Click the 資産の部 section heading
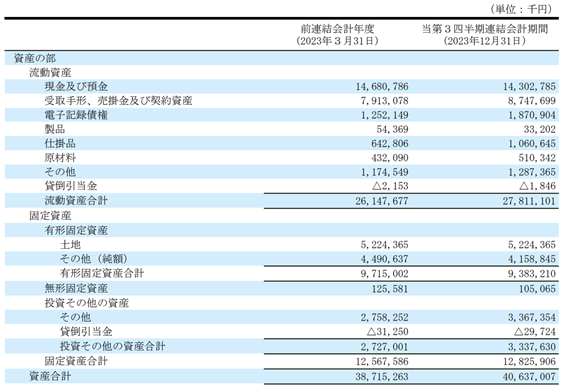 coord(35,58)
